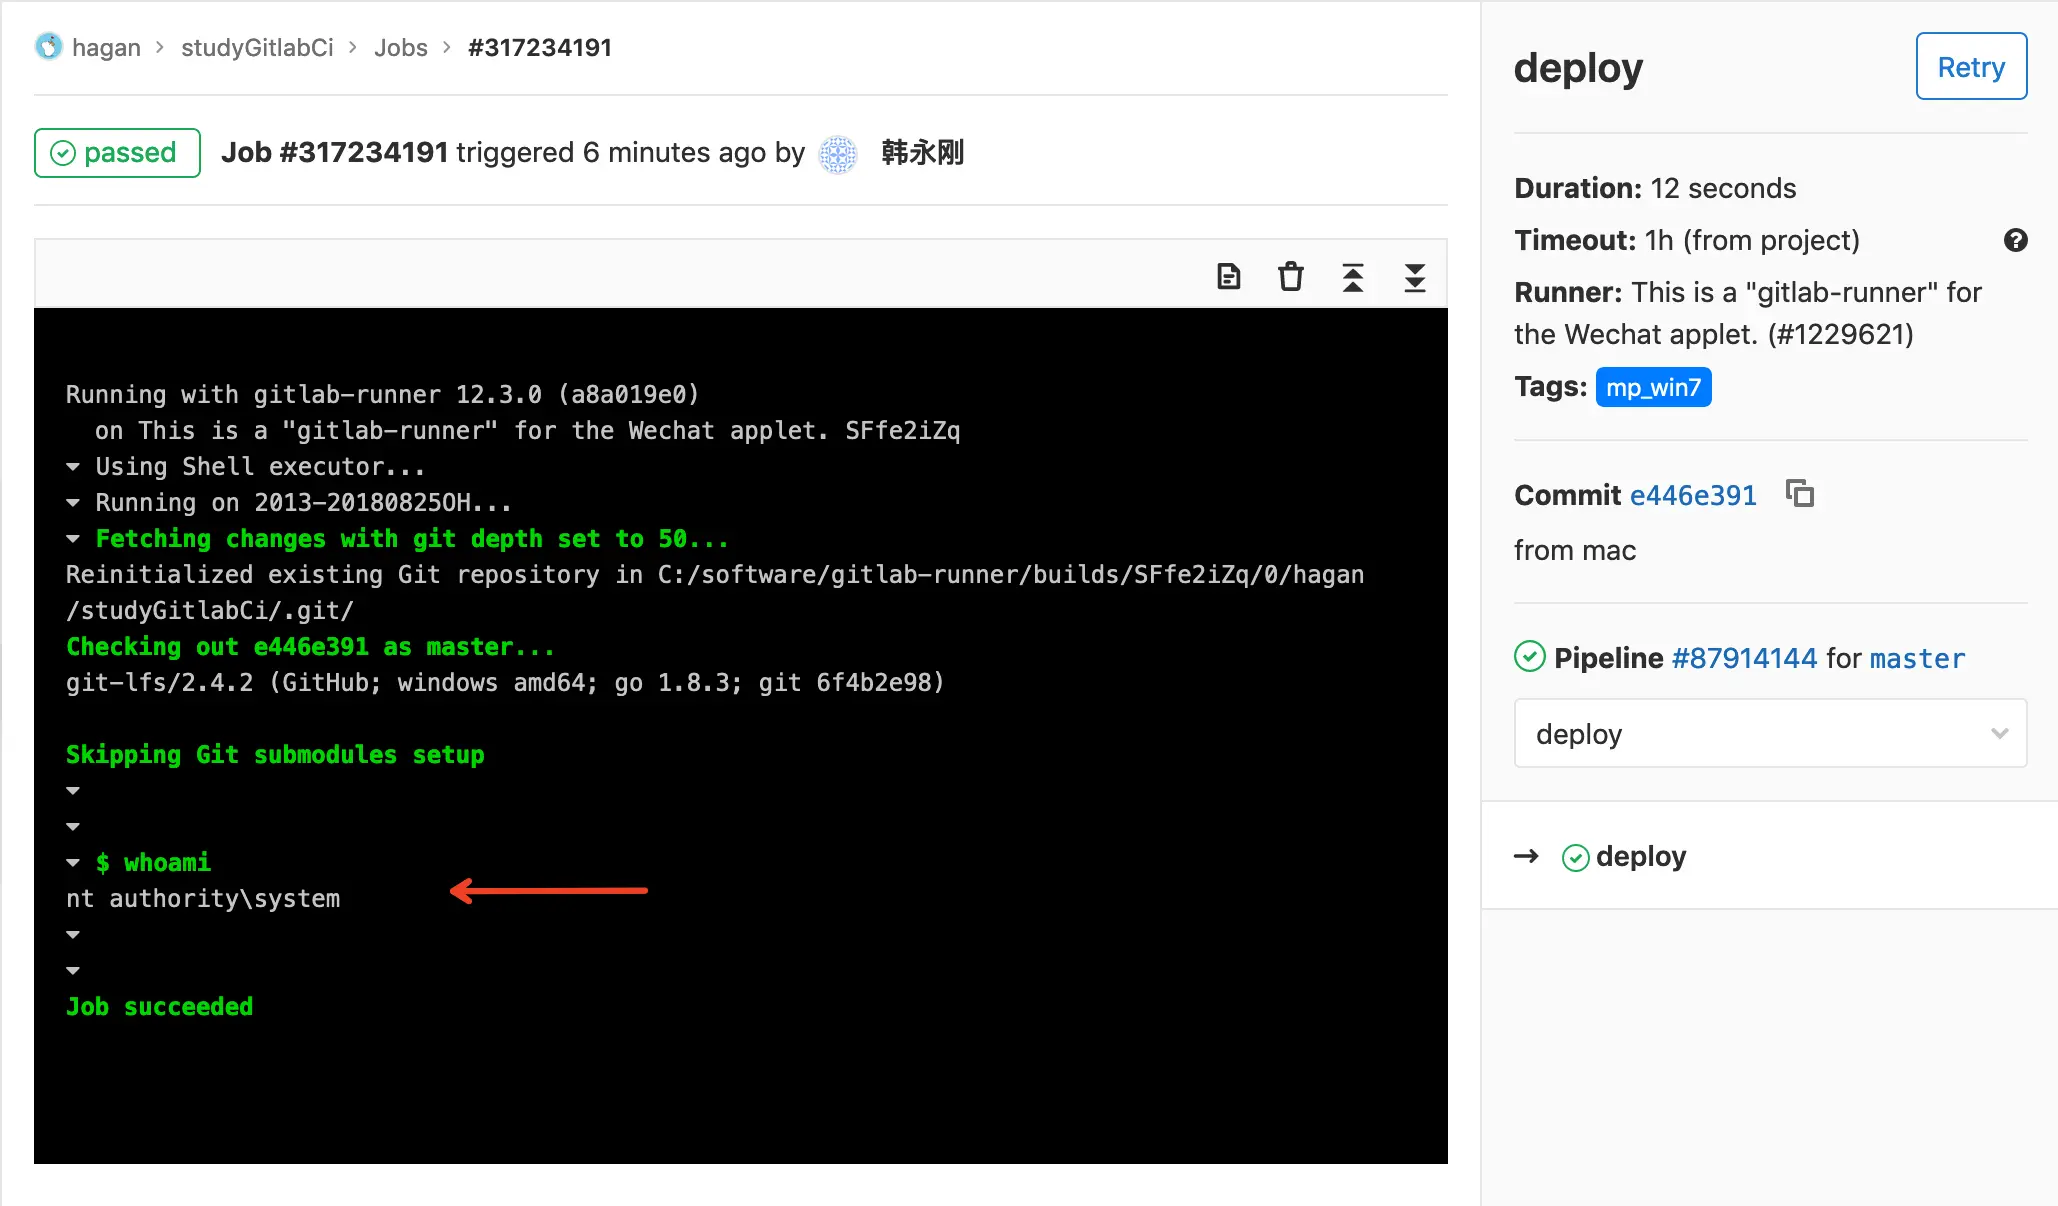The image size is (2058, 1206).
Task: Open pipeline #87914144 link
Action: 1744,658
